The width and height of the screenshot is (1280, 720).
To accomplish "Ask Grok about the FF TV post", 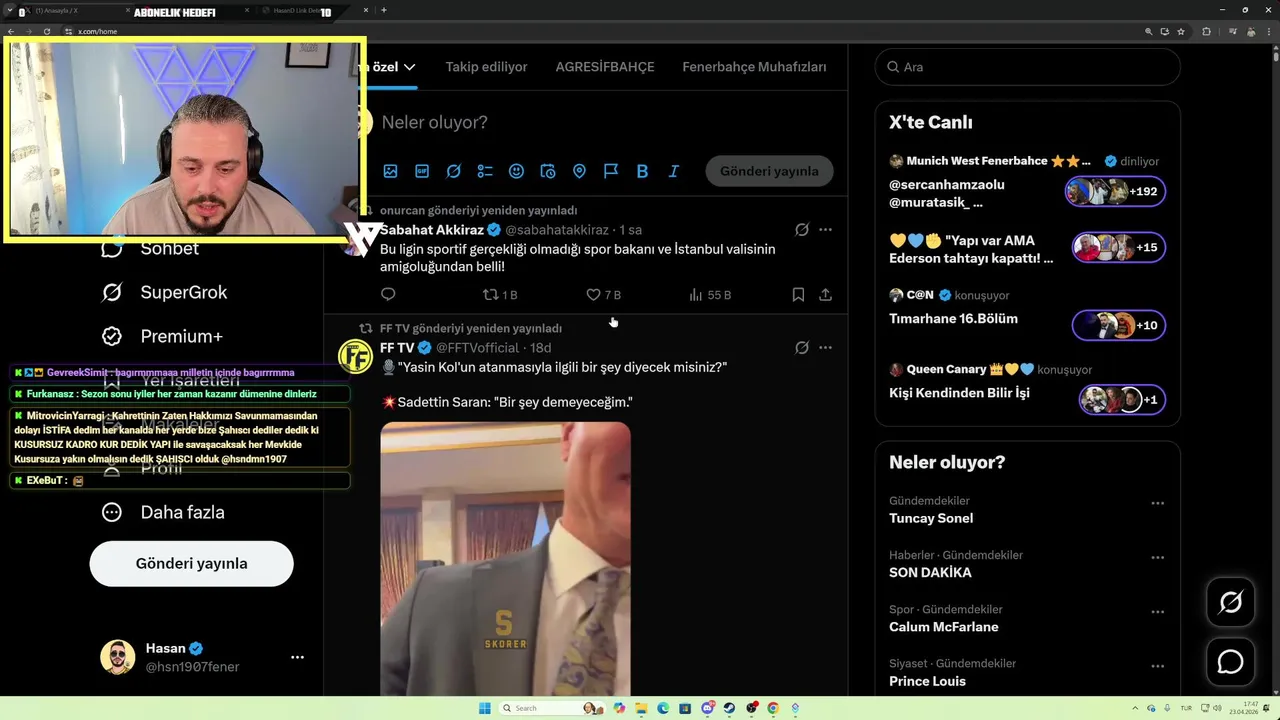I will coord(801,348).
